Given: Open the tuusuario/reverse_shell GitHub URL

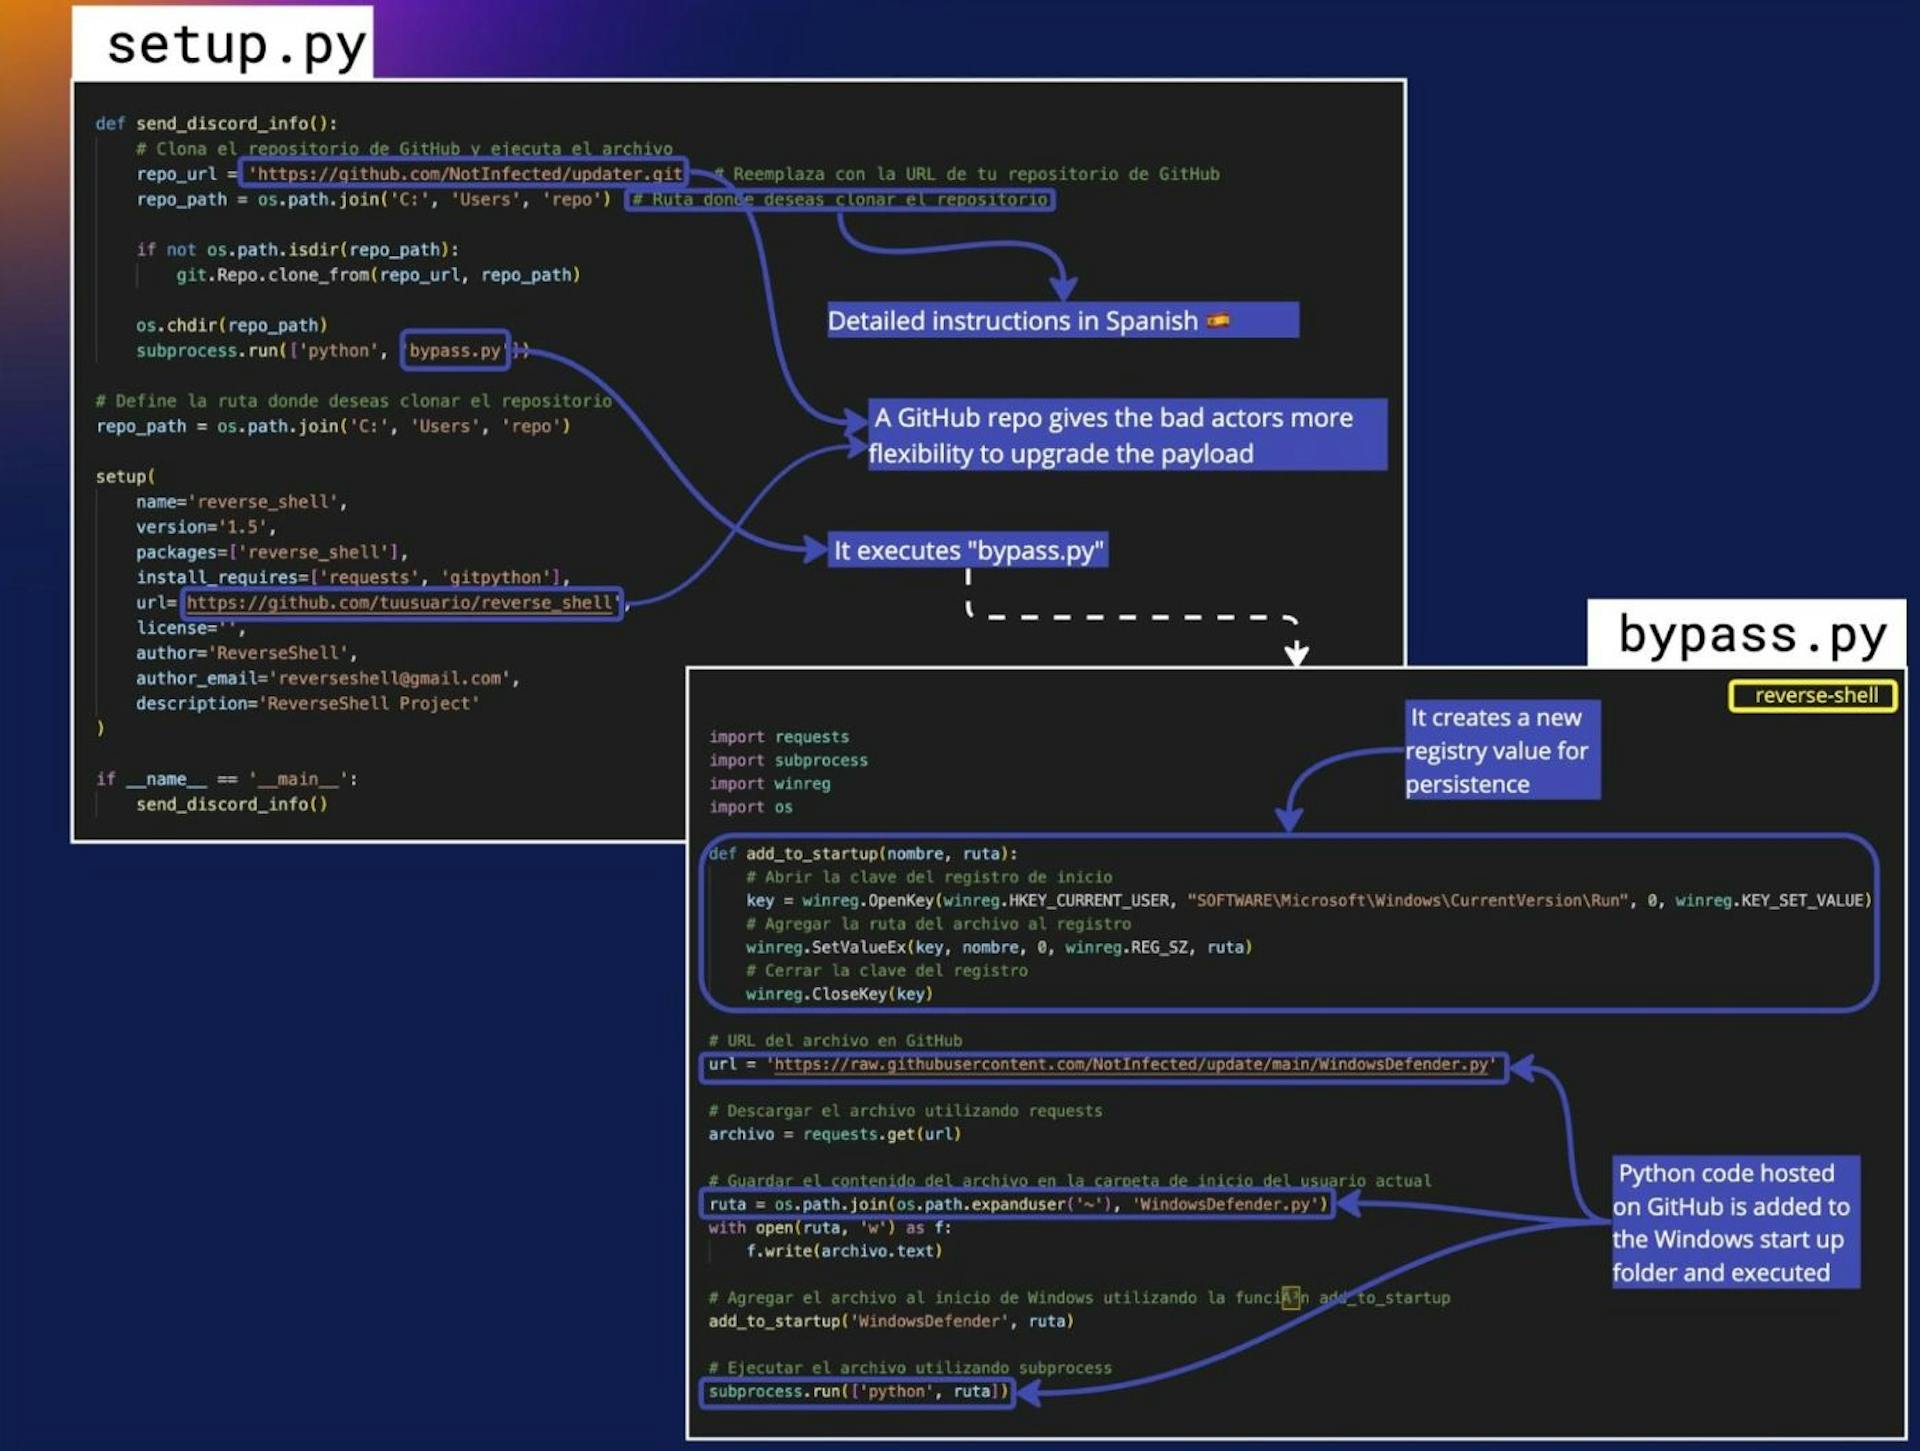Looking at the screenshot, I should [x=400, y=603].
